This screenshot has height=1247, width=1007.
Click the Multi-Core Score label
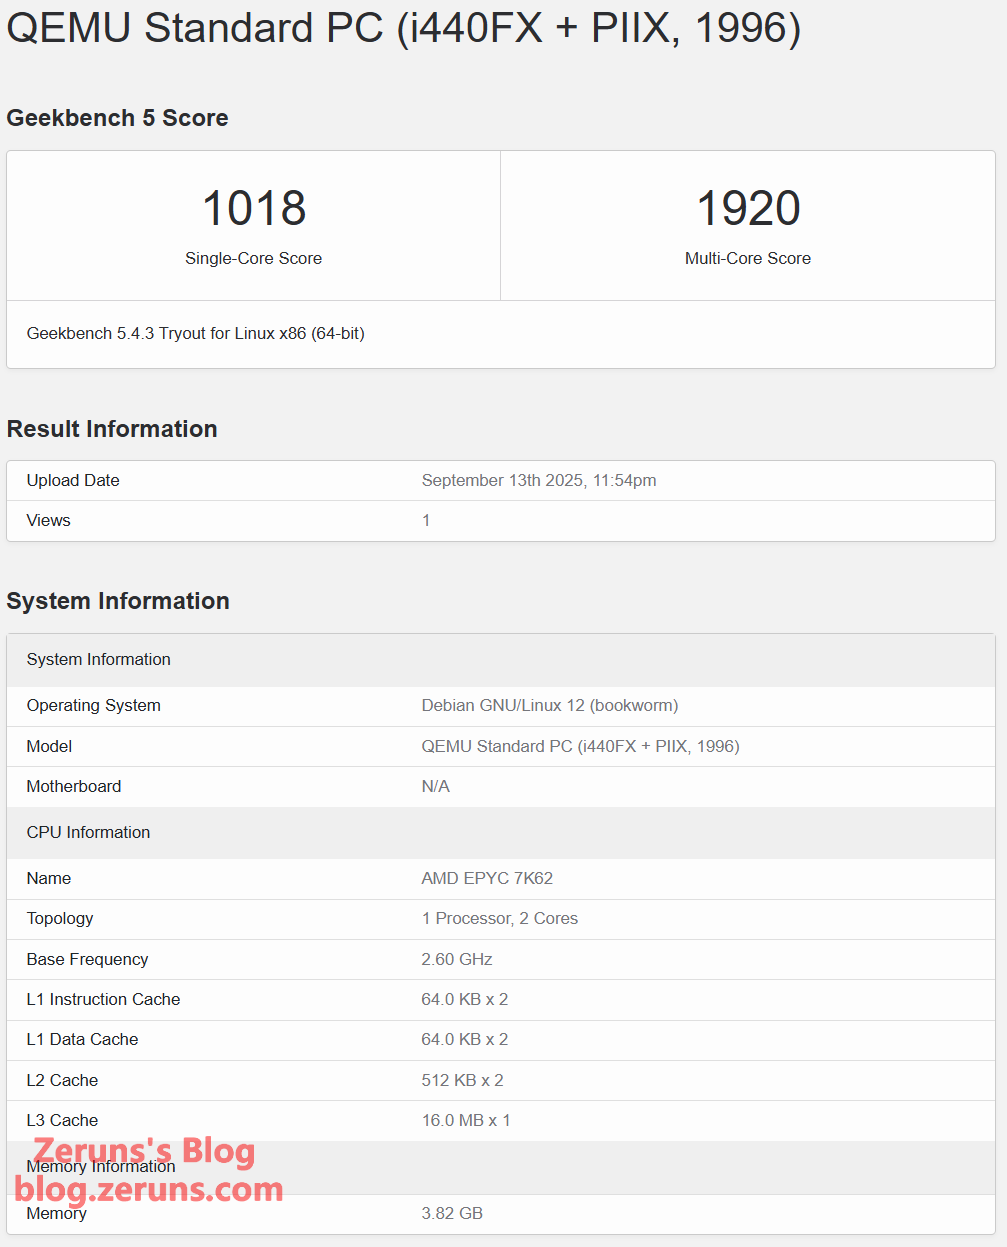click(x=747, y=258)
